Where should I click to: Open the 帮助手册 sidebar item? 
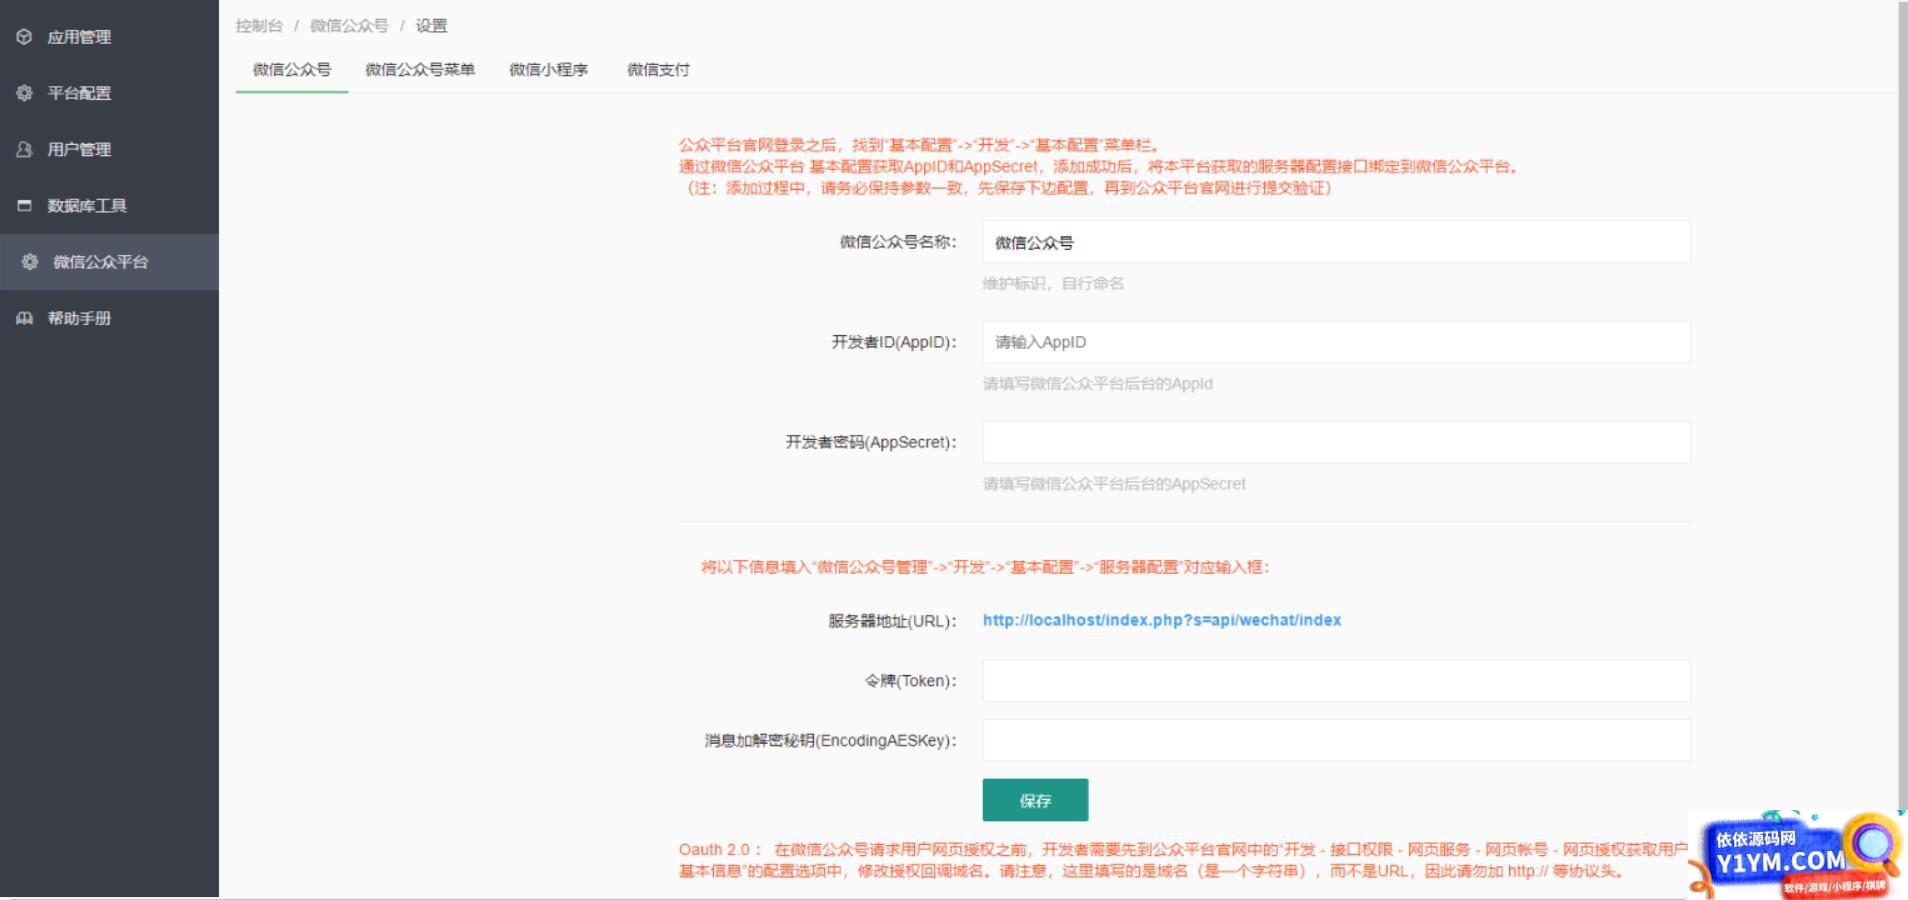tap(109, 318)
